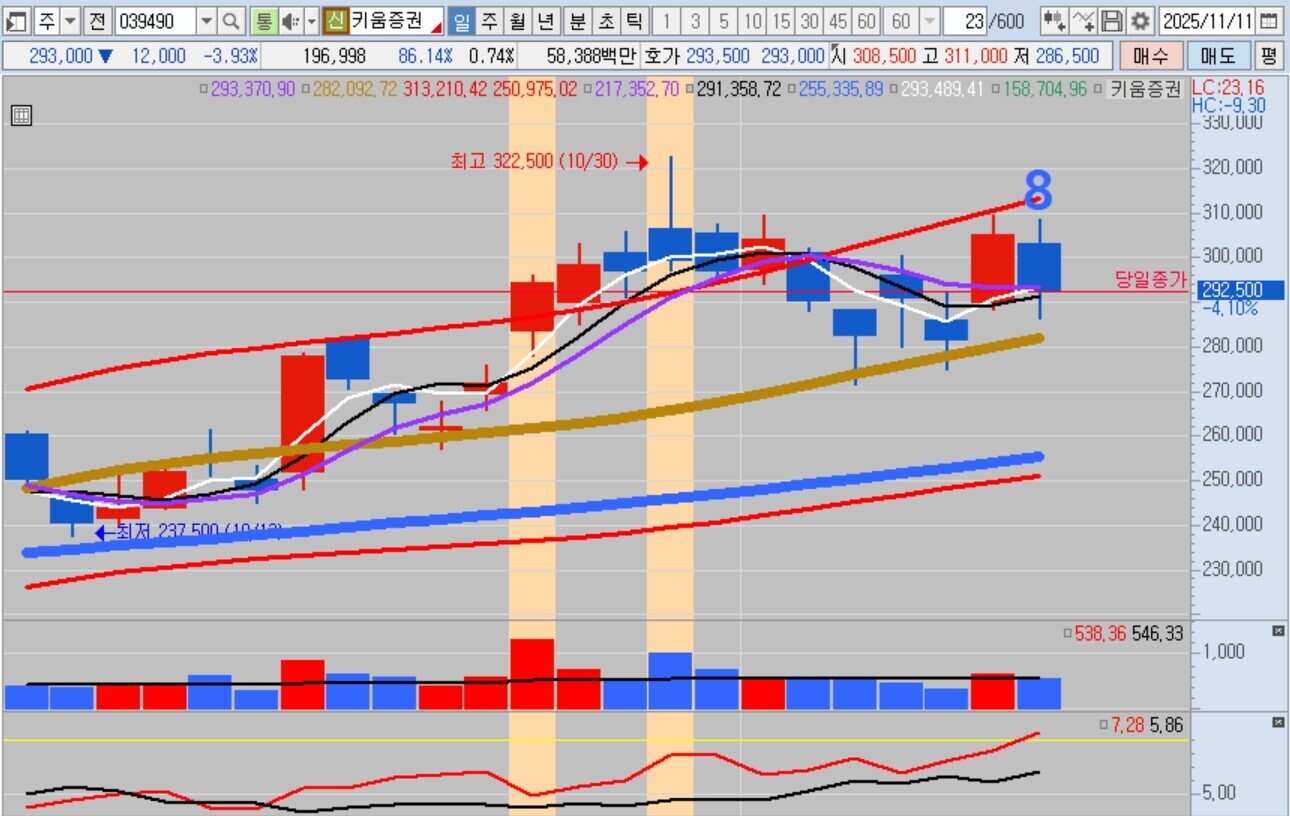Toggle the green 통 button
This screenshot has height=816, width=1290.
pyautogui.click(x=263, y=20)
